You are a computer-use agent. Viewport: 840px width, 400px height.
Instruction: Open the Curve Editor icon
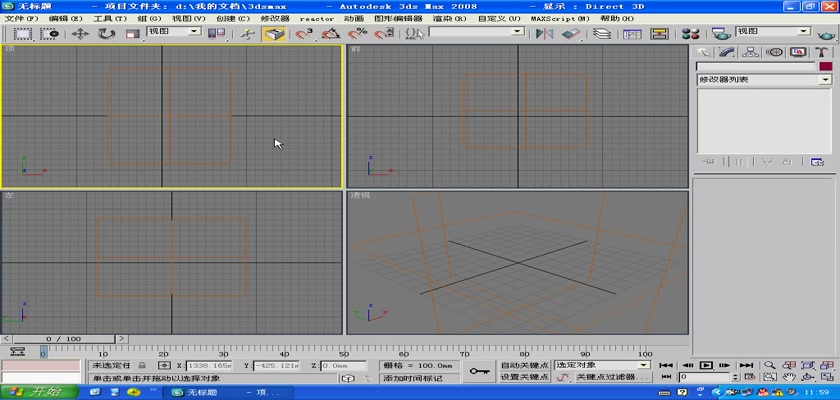[x=632, y=34]
